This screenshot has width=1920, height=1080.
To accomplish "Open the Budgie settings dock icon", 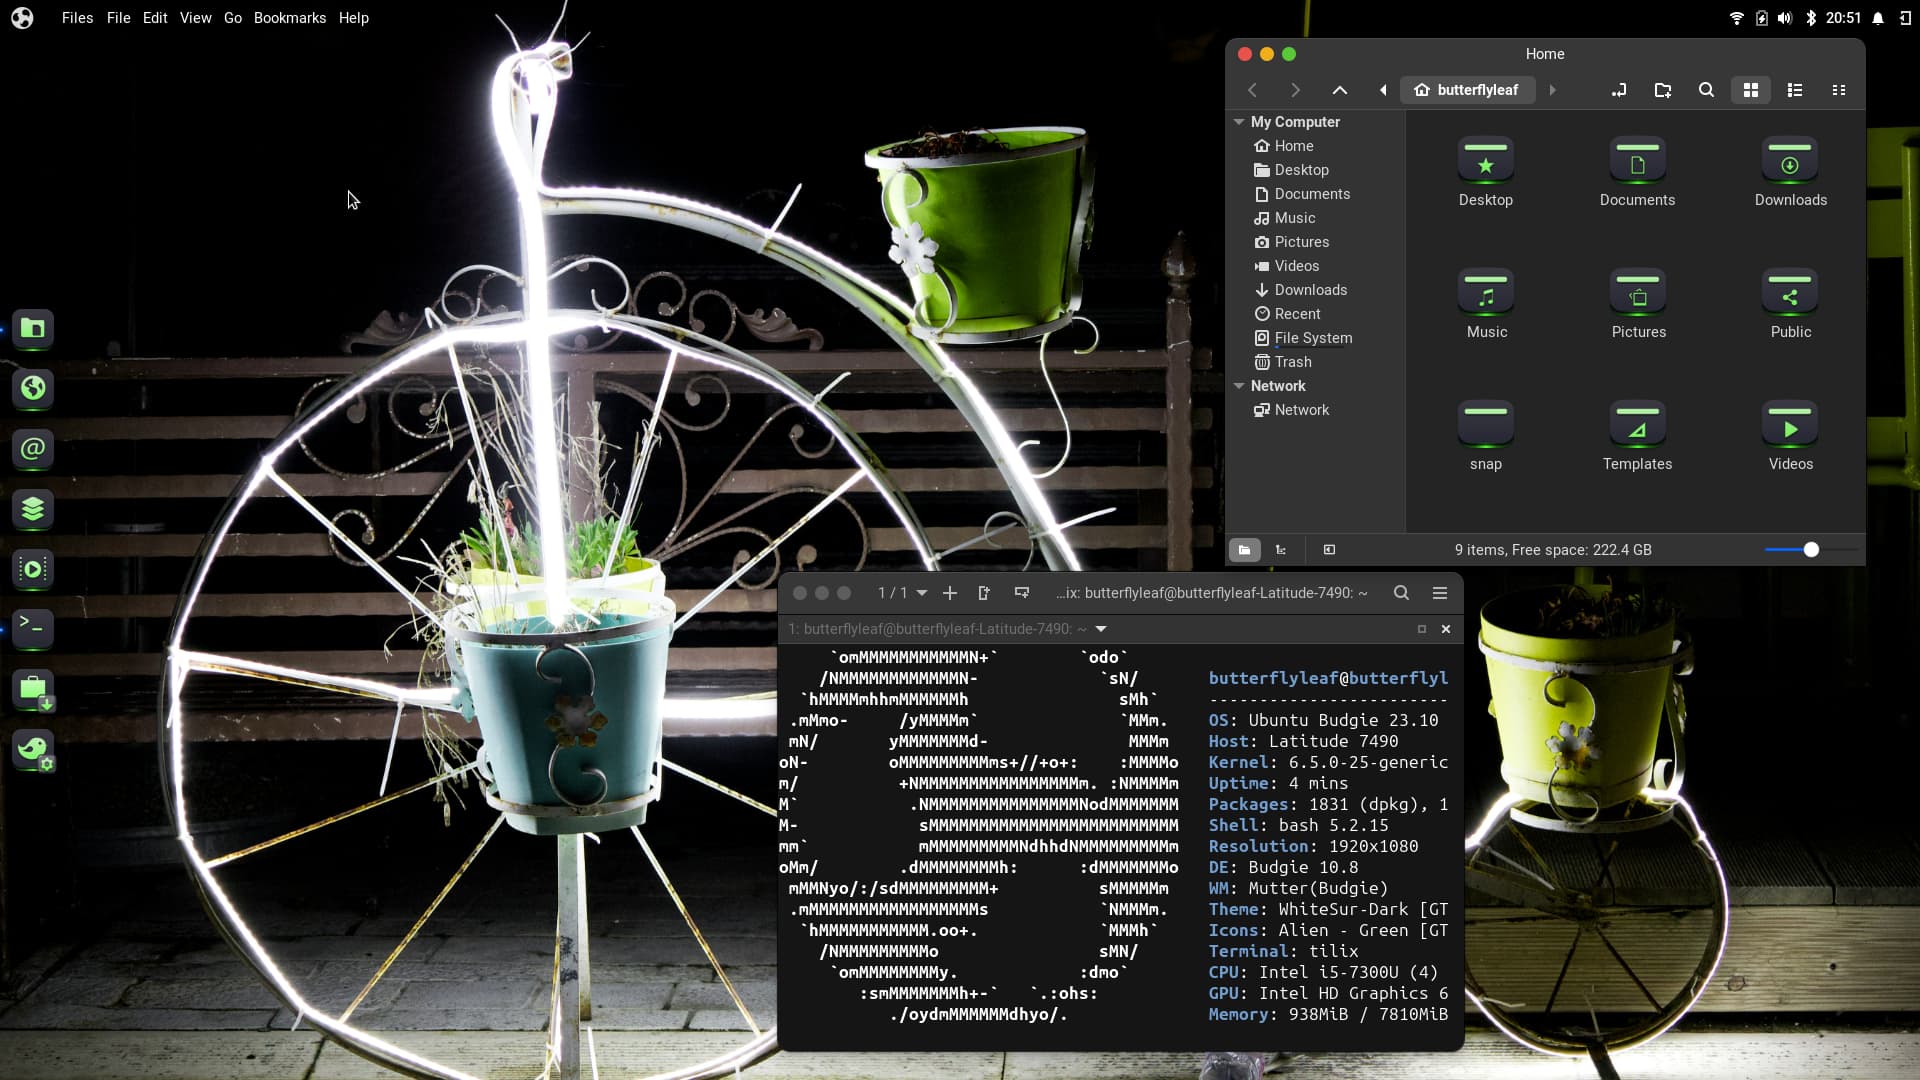I will pos(33,749).
